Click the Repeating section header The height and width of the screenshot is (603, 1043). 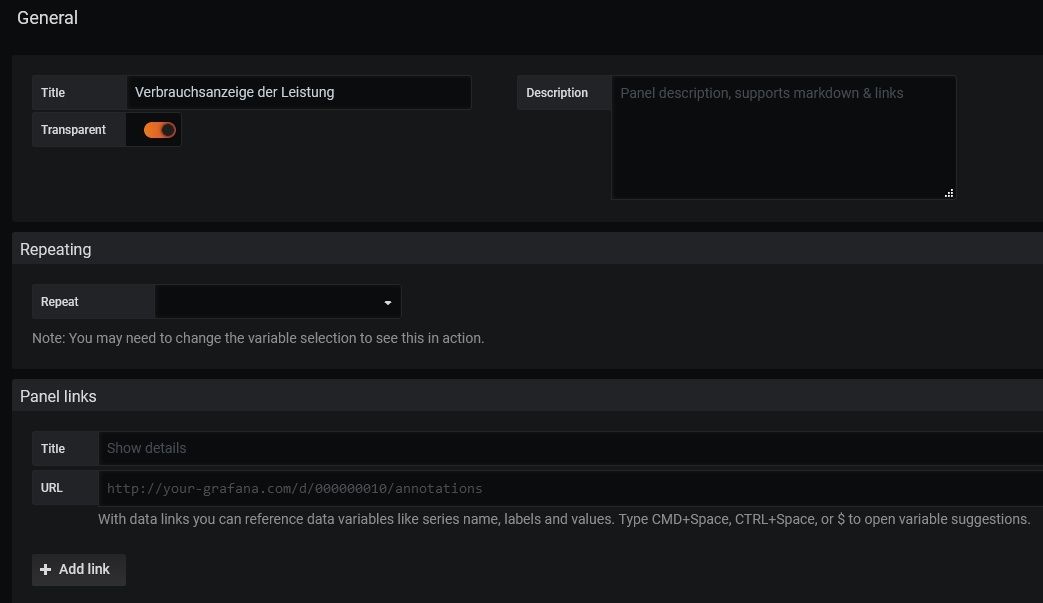[56, 250]
